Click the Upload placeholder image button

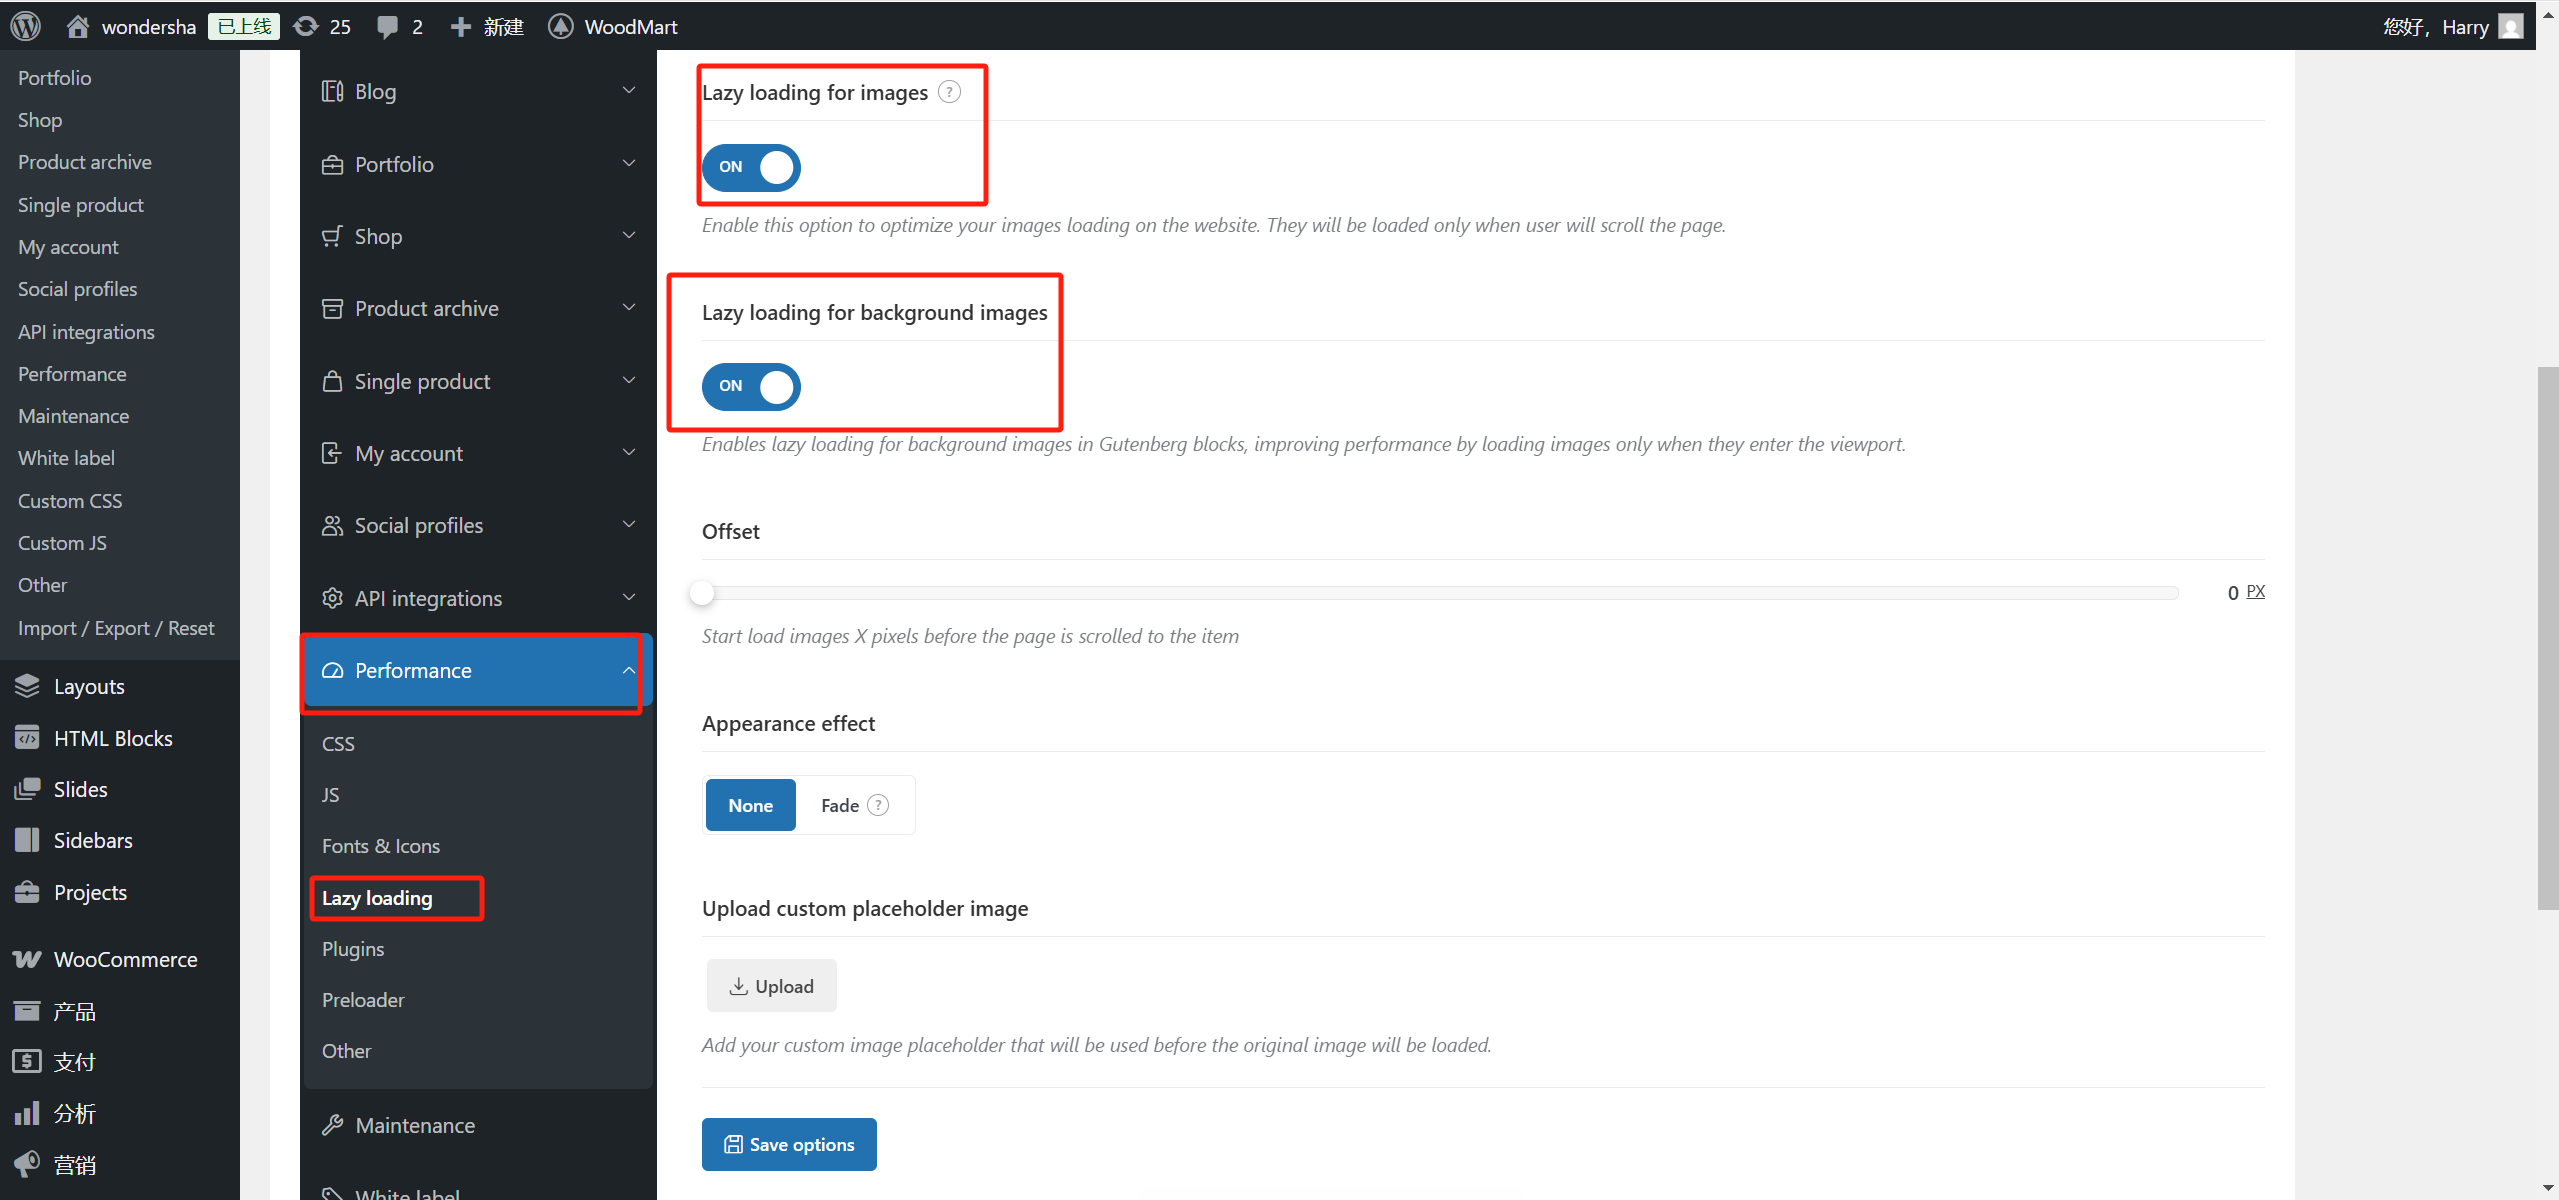tap(771, 986)
